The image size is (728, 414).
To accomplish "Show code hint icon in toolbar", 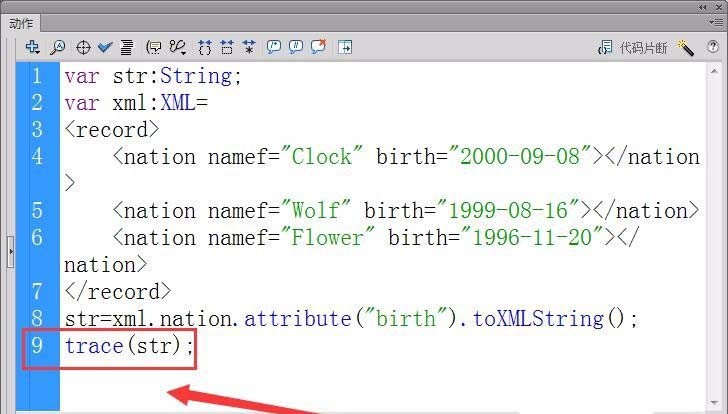I will click(154, 47).
